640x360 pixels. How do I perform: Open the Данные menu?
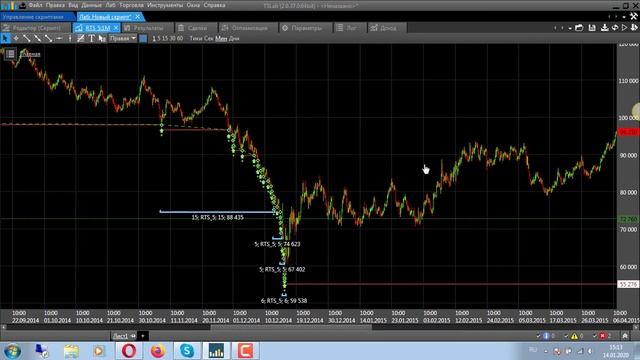click(91, 5)
